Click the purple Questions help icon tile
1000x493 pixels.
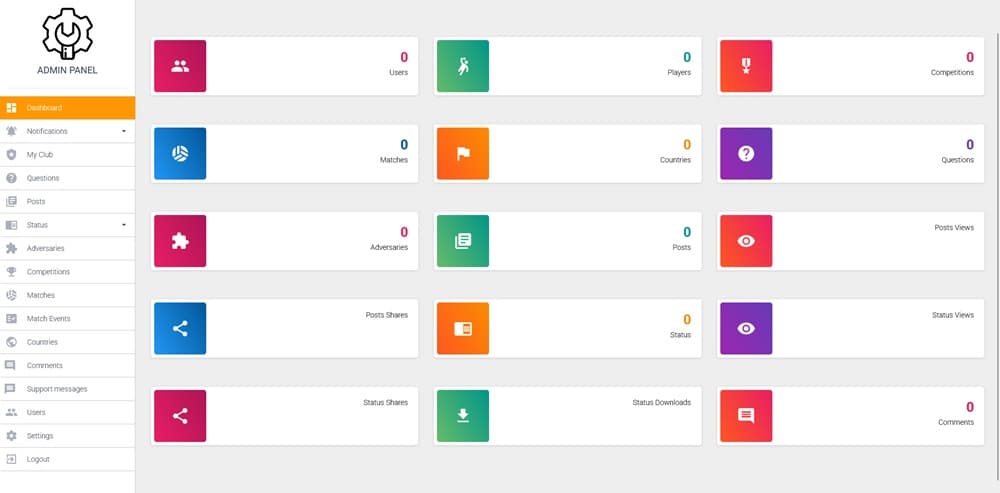[x=746, y=154]
